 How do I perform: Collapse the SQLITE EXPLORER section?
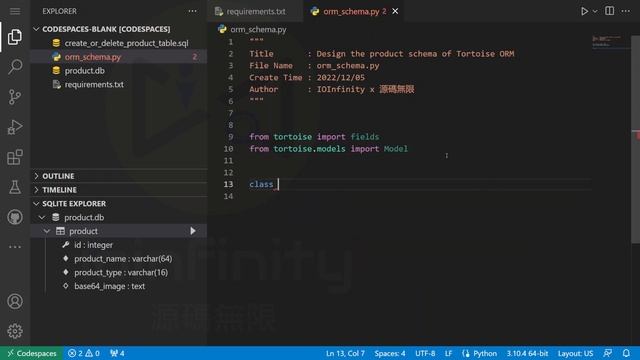pyautogui.click(x=74, y=203)
